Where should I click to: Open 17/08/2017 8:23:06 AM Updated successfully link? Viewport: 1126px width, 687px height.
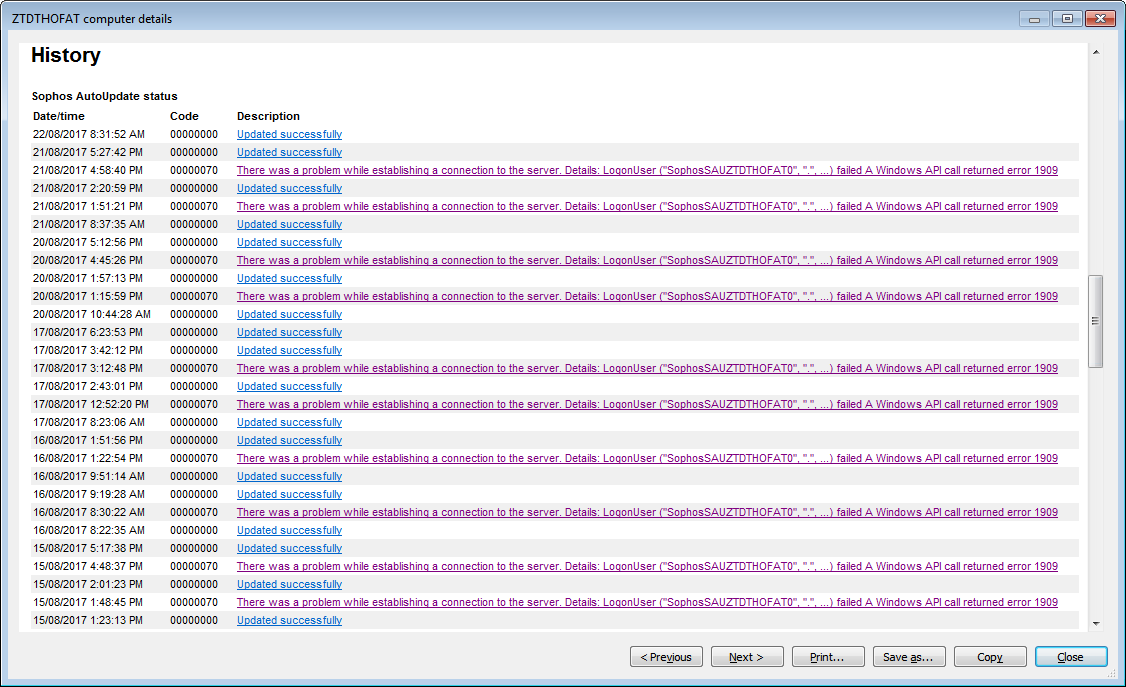289,422
